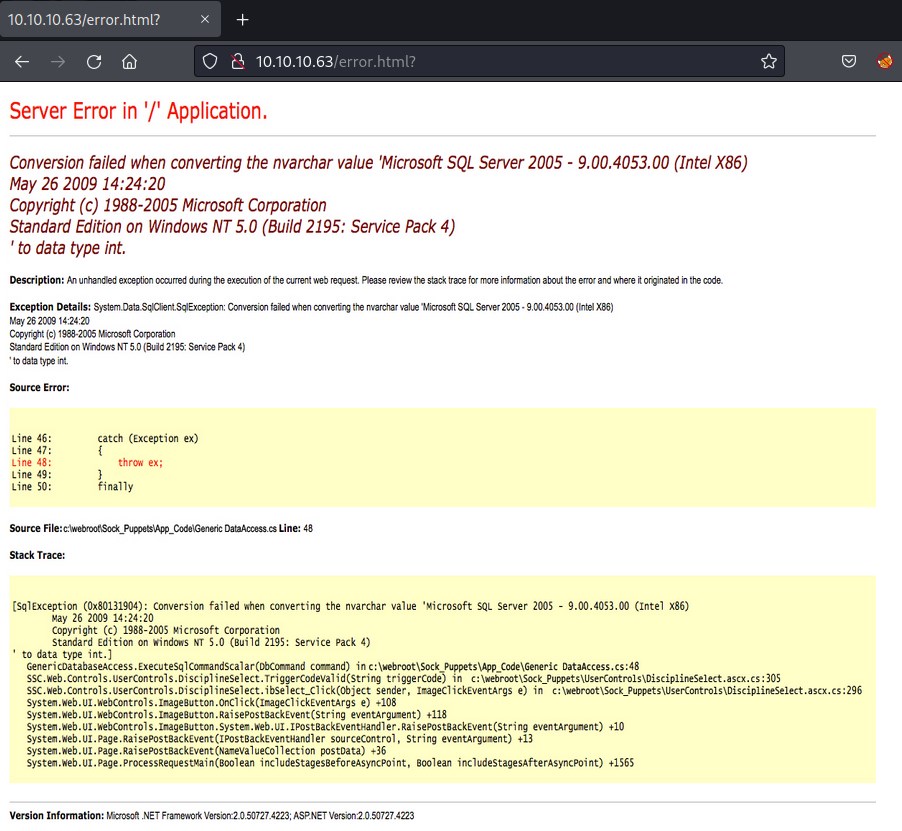This screenshot has width=902, height=831.
Task: Bookmark this page with the star icon
Action: pyautogui.click(x=768, y=61)
